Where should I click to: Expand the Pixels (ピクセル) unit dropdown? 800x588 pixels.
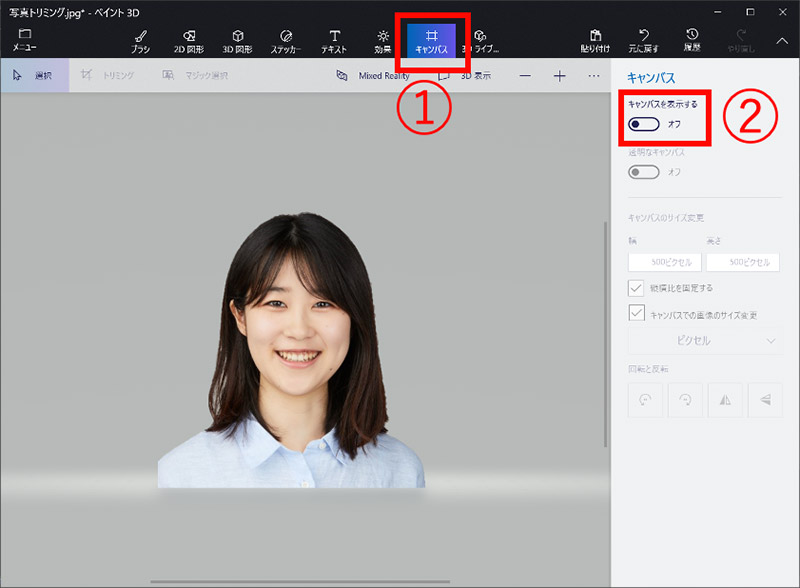coord(704,341)
